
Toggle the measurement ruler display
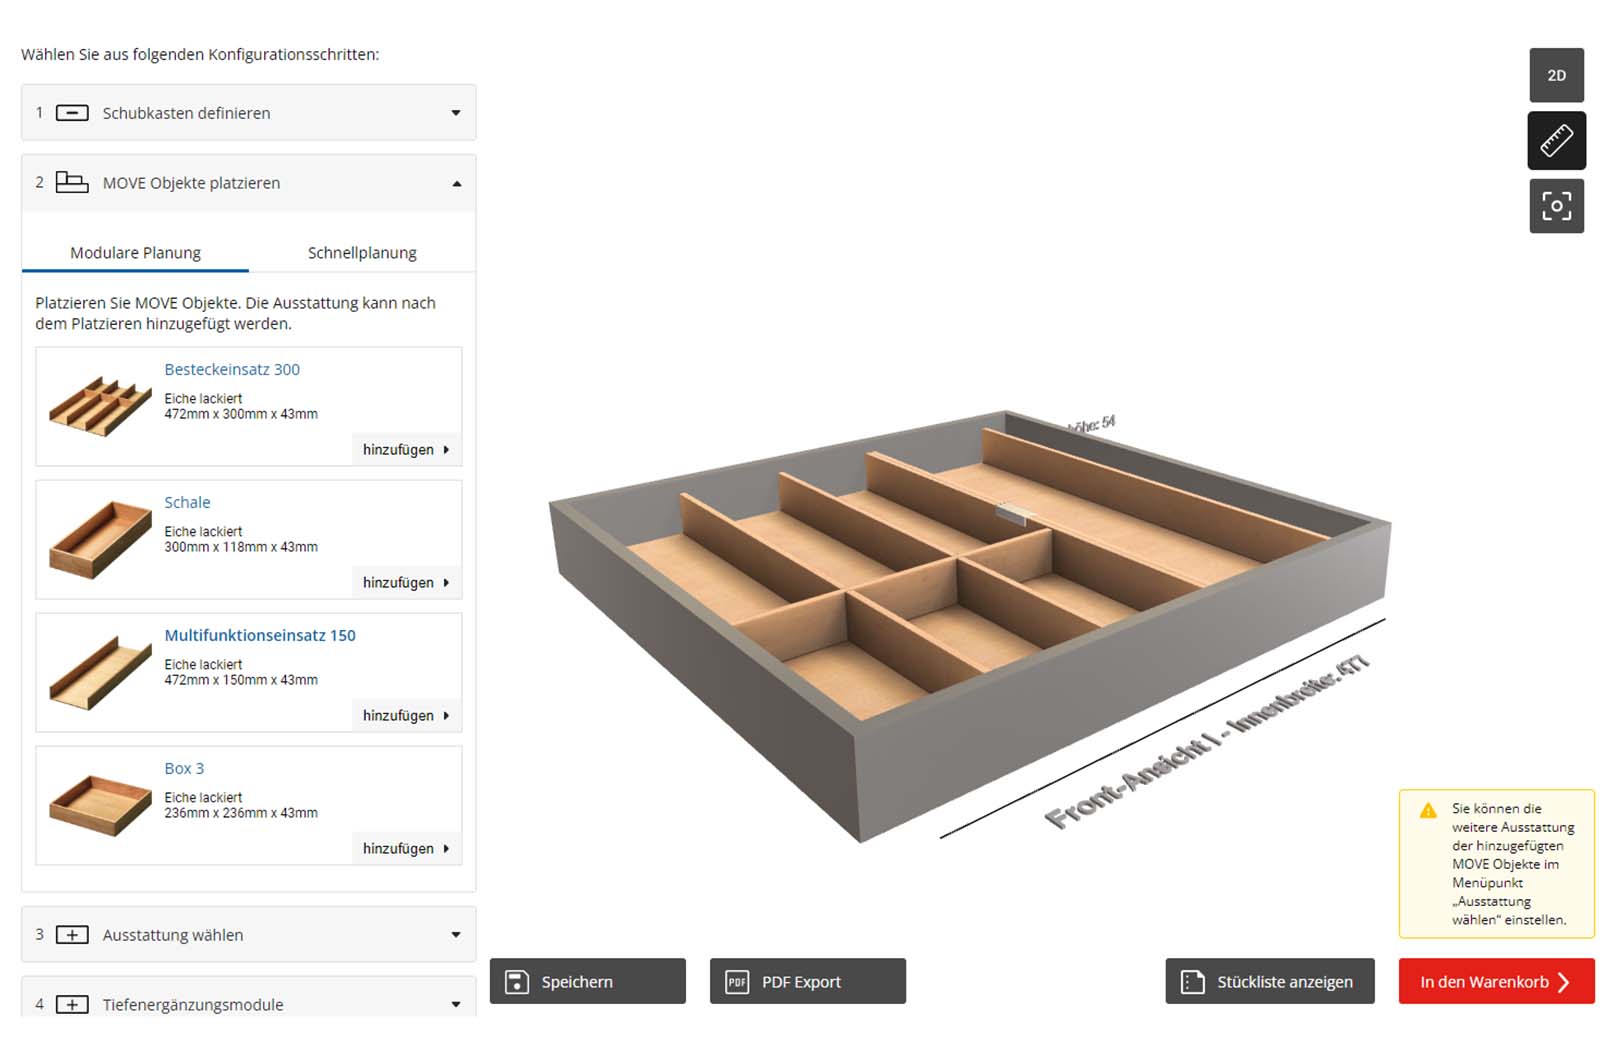pos(1556,140)
